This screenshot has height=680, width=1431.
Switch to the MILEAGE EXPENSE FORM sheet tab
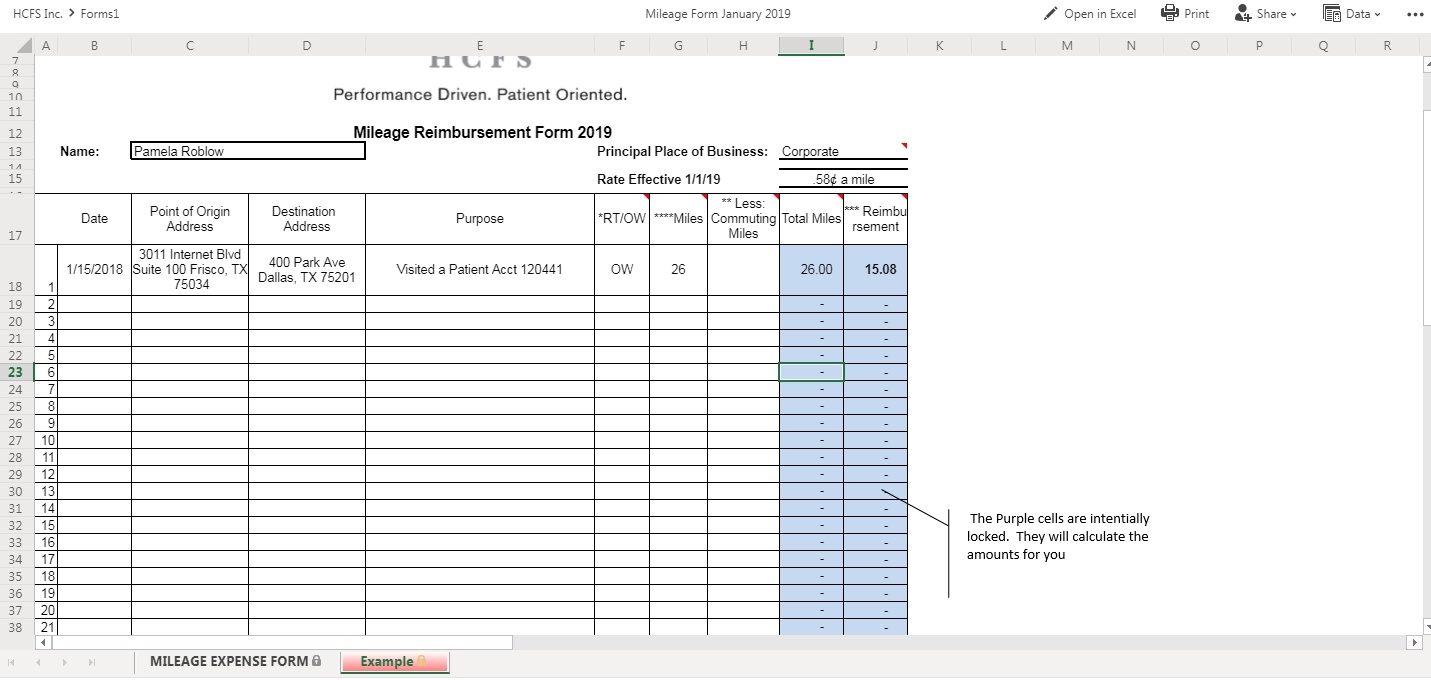pos(235,661)
